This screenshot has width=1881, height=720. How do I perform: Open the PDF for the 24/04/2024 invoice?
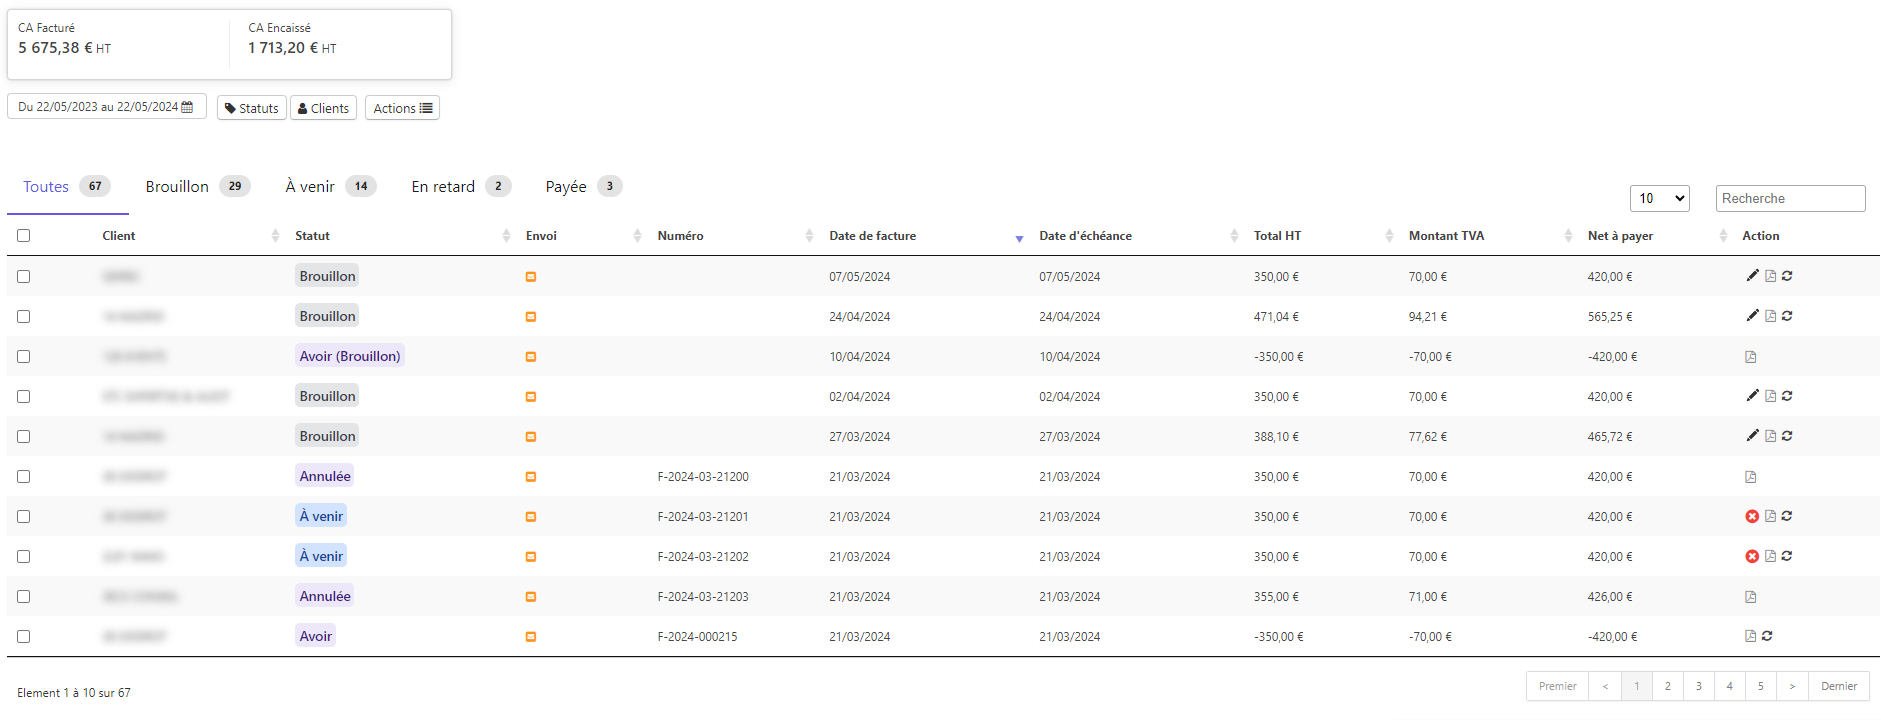tap(1770, 316)
